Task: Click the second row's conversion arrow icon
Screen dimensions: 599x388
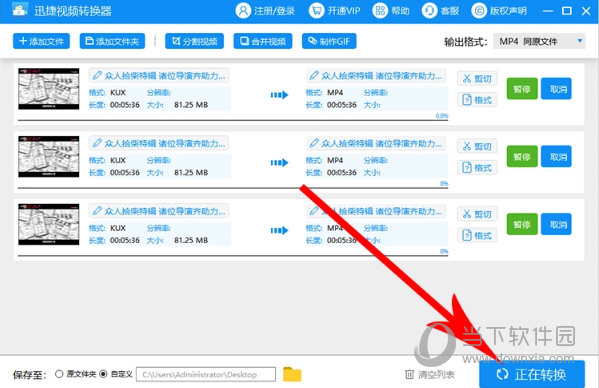Action: (x=279, y=163)
